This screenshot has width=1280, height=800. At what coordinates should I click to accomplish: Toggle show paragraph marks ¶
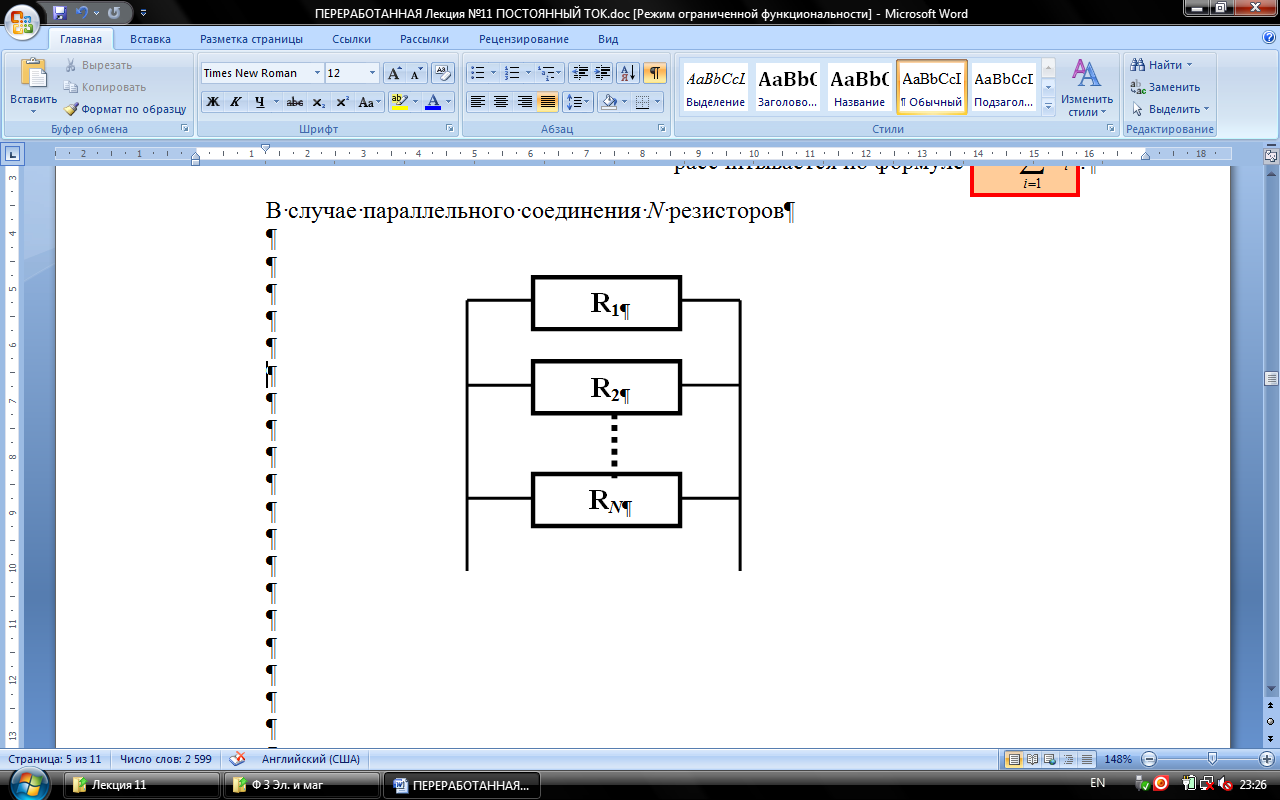coord(655,73)
